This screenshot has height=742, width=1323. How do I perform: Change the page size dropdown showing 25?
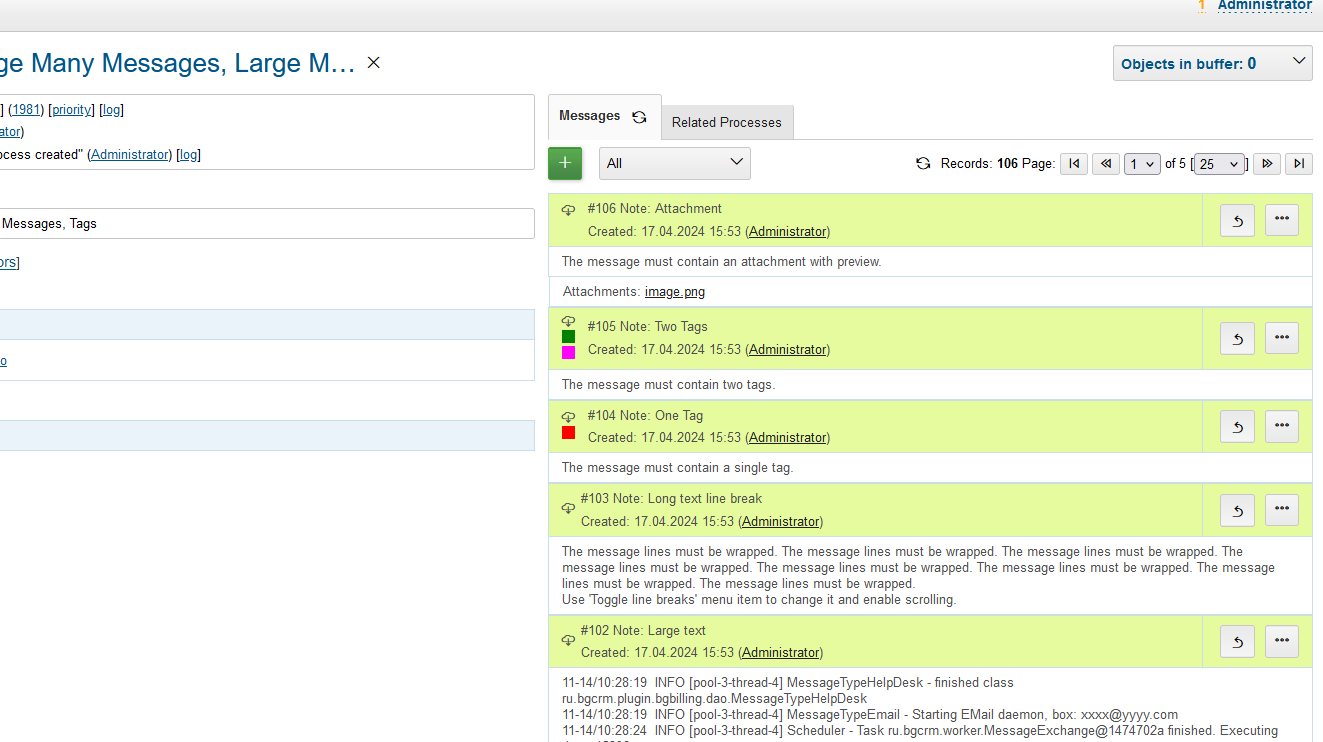pyautogui.click(x=1220, y=164)
